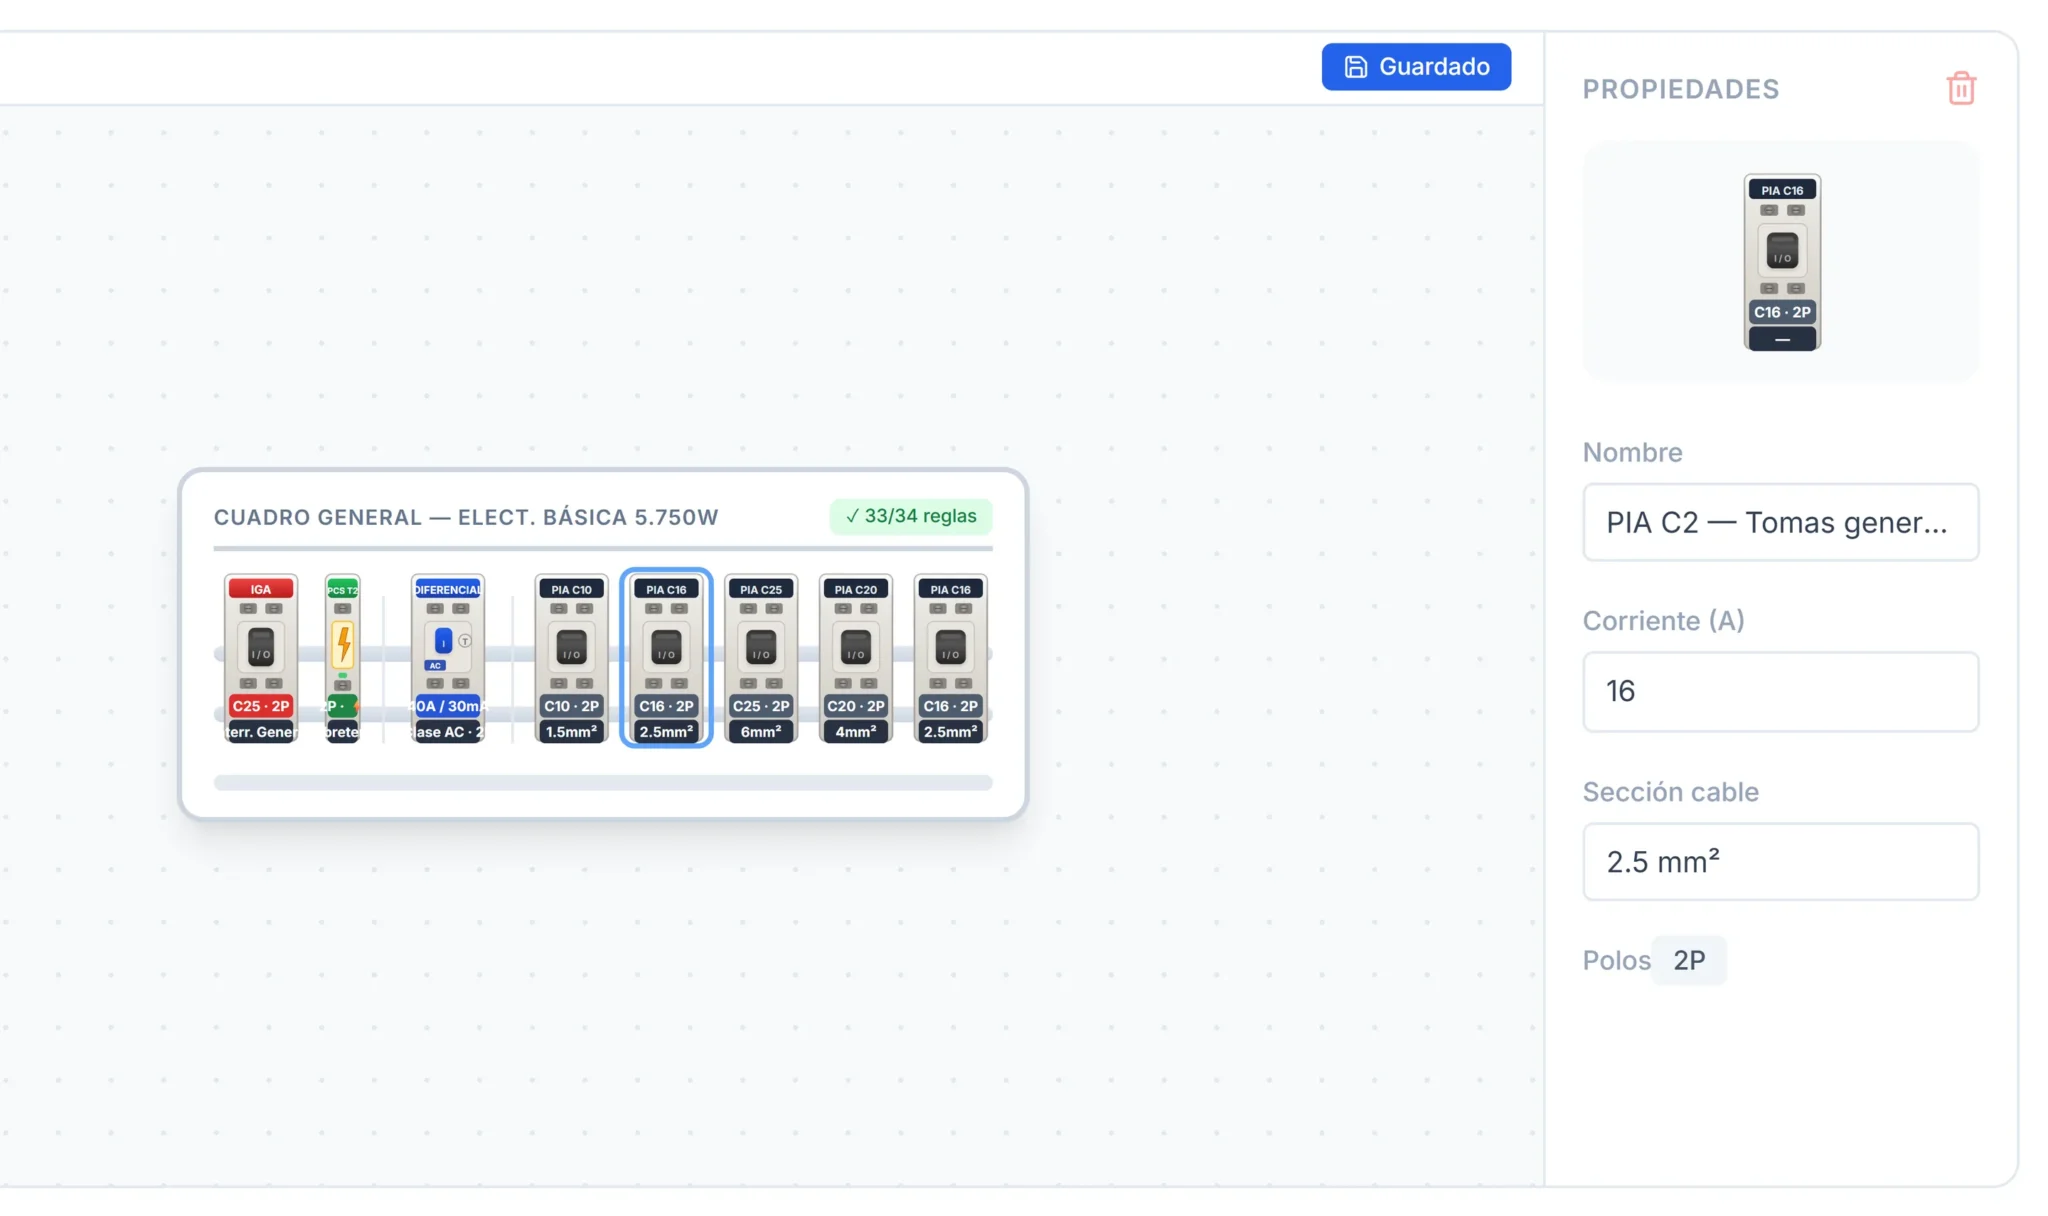The width and height of the screenshot is (2048, 1216).
Task: Click the empty lower DIN rail row
Action: tap(603, 783)
